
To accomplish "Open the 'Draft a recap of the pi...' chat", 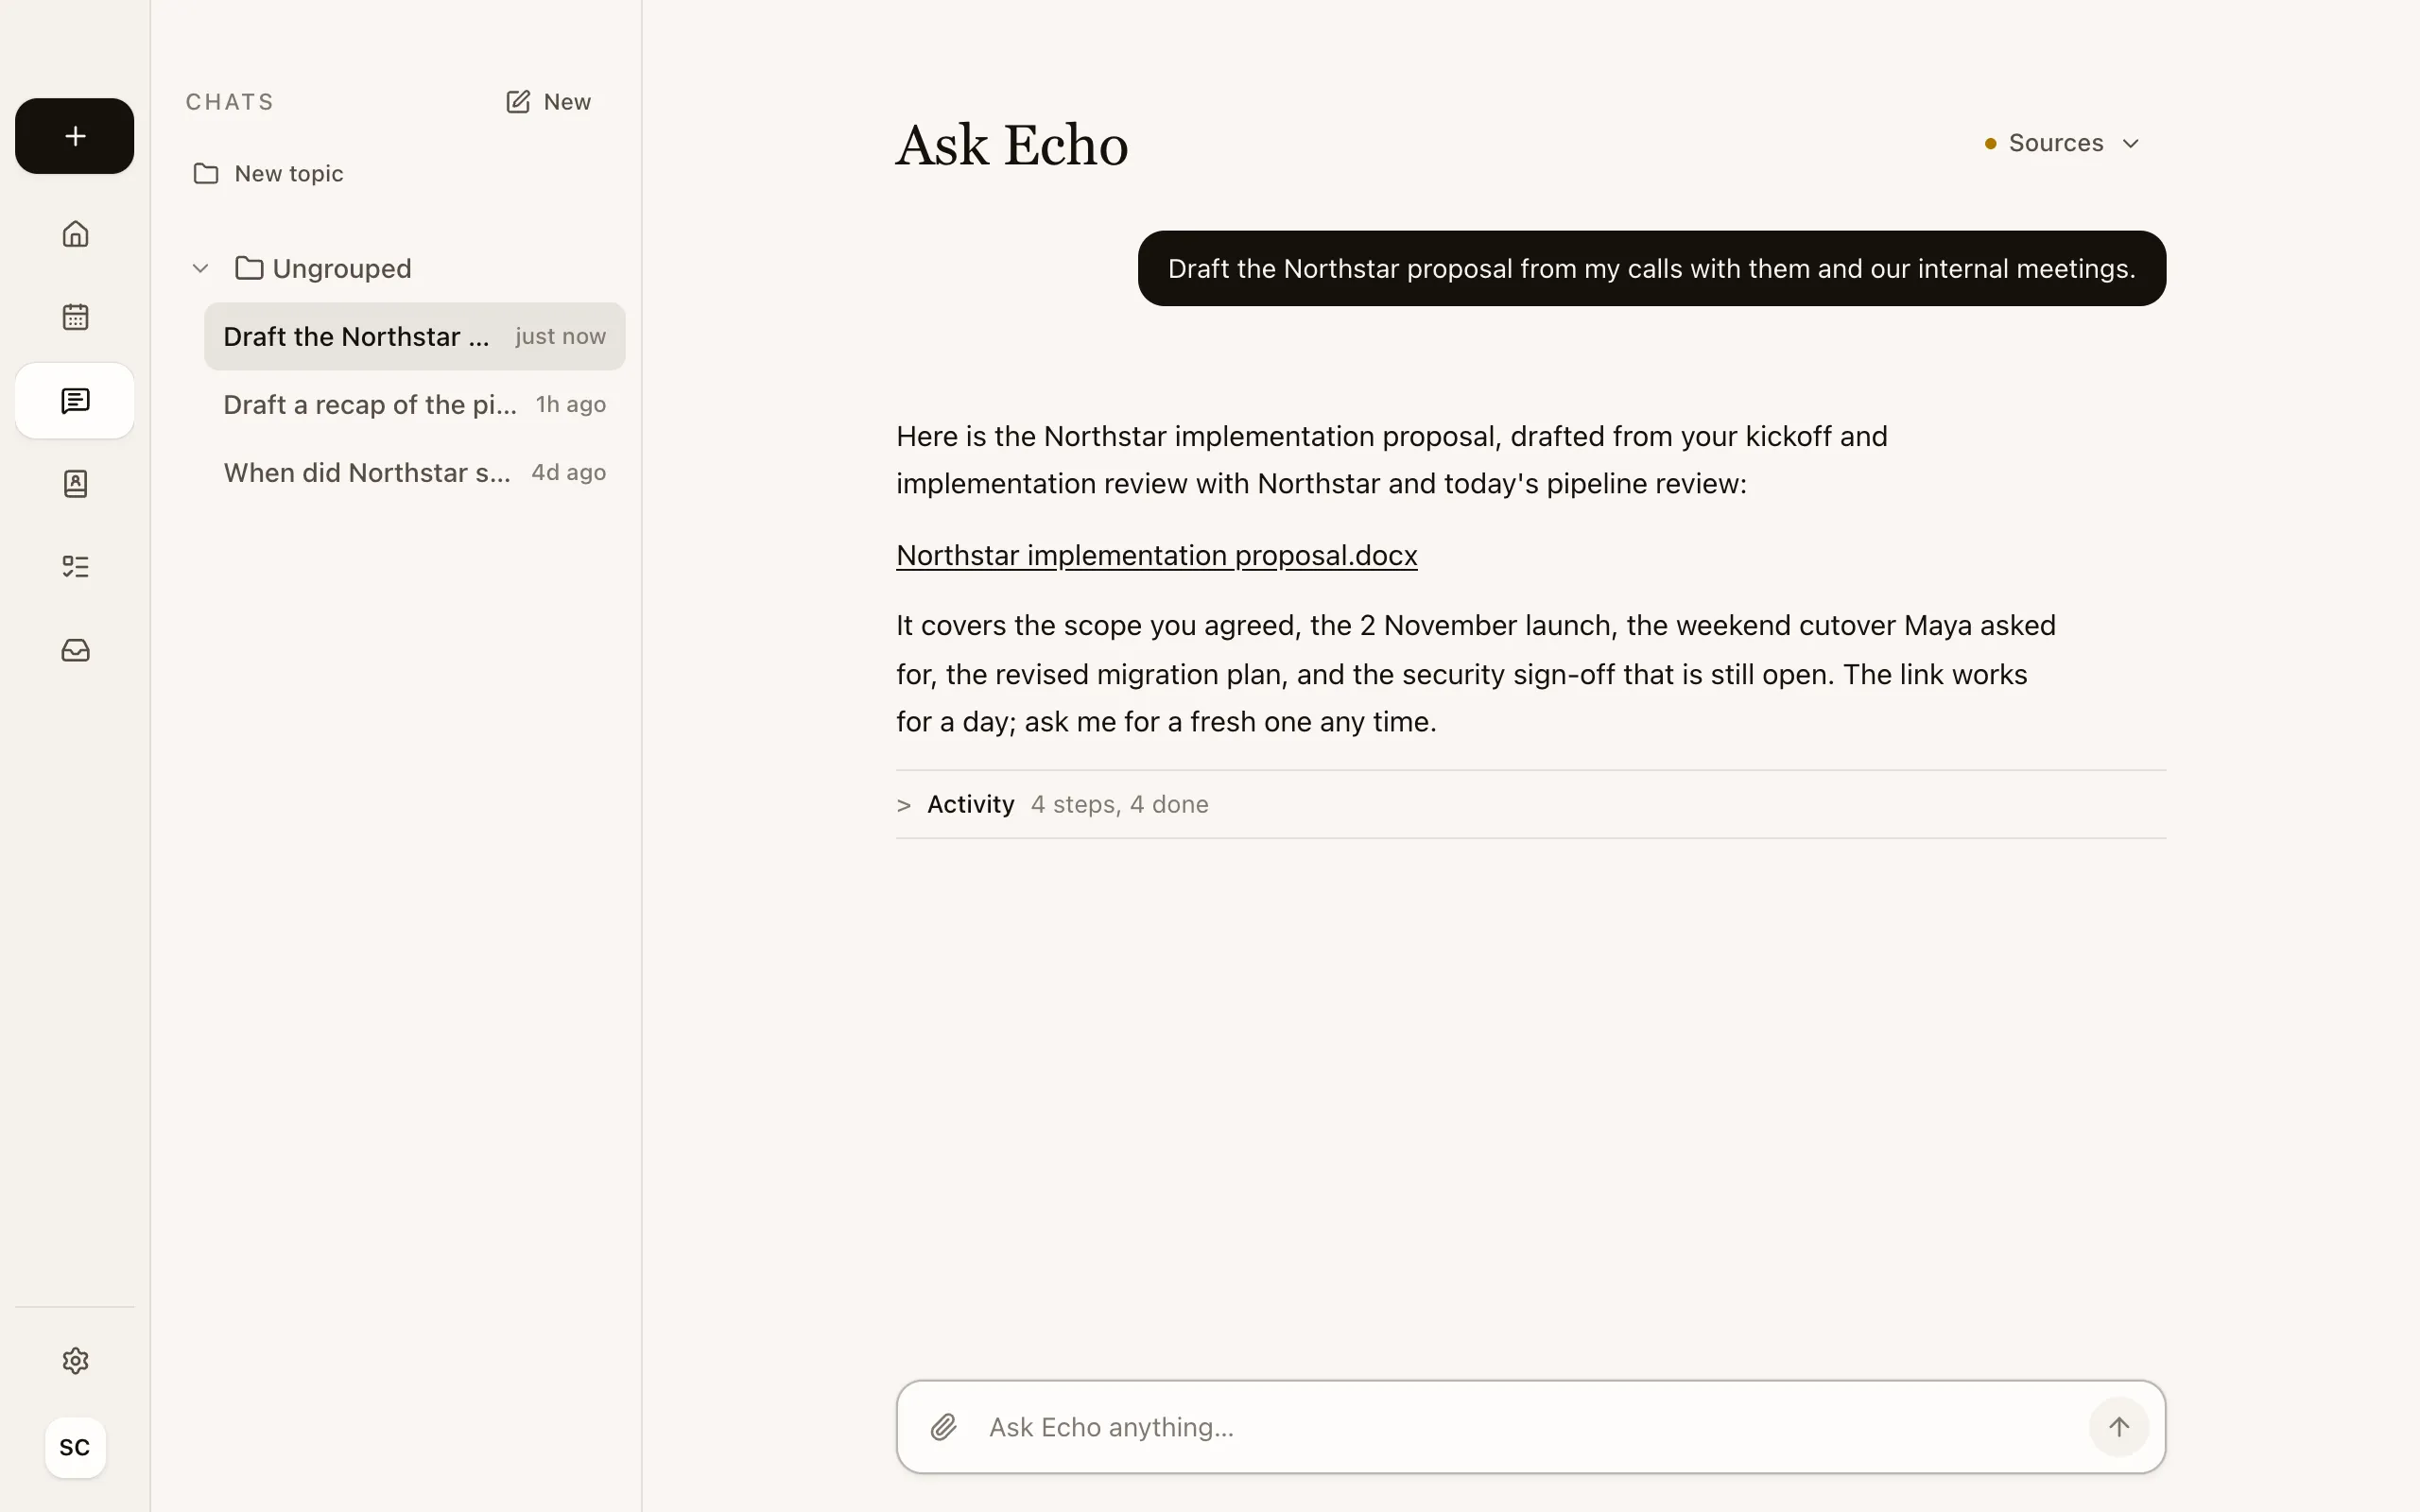I will click(x=414, y=404).
